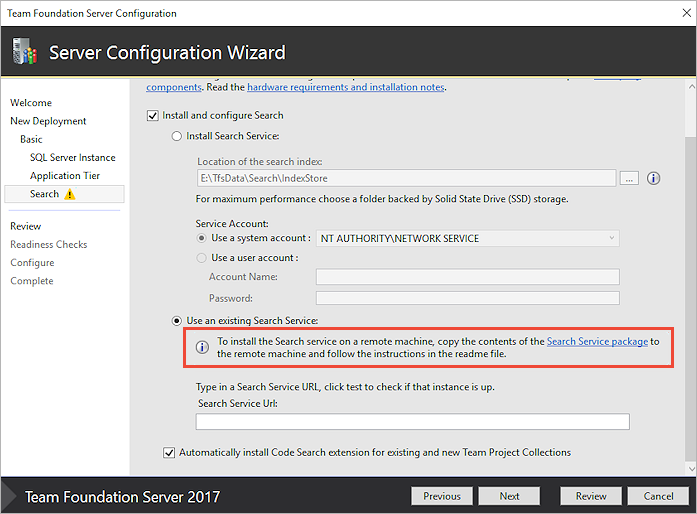The width and height of the screenshot is (697, 514).
Task: Click the Previous button
Action: pos(442,496)
